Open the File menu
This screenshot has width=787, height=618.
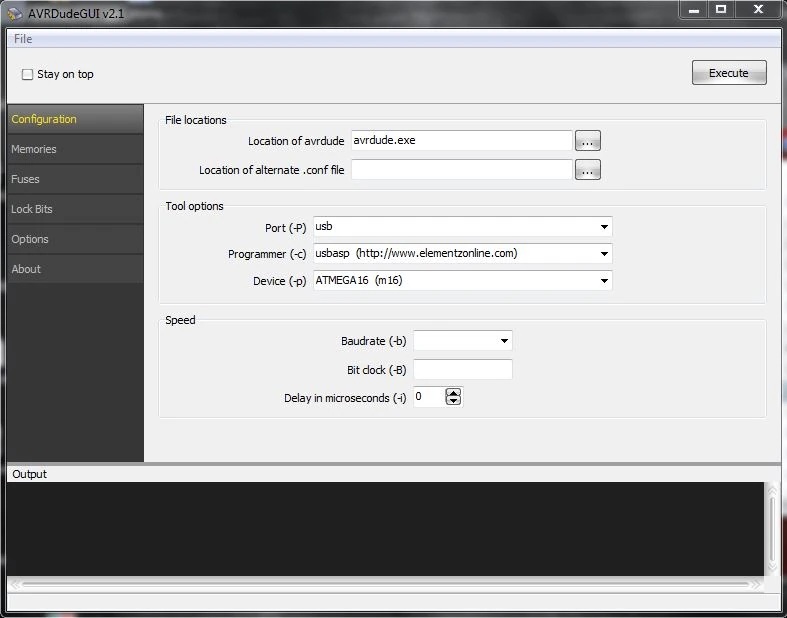click(x=23, y=39)
